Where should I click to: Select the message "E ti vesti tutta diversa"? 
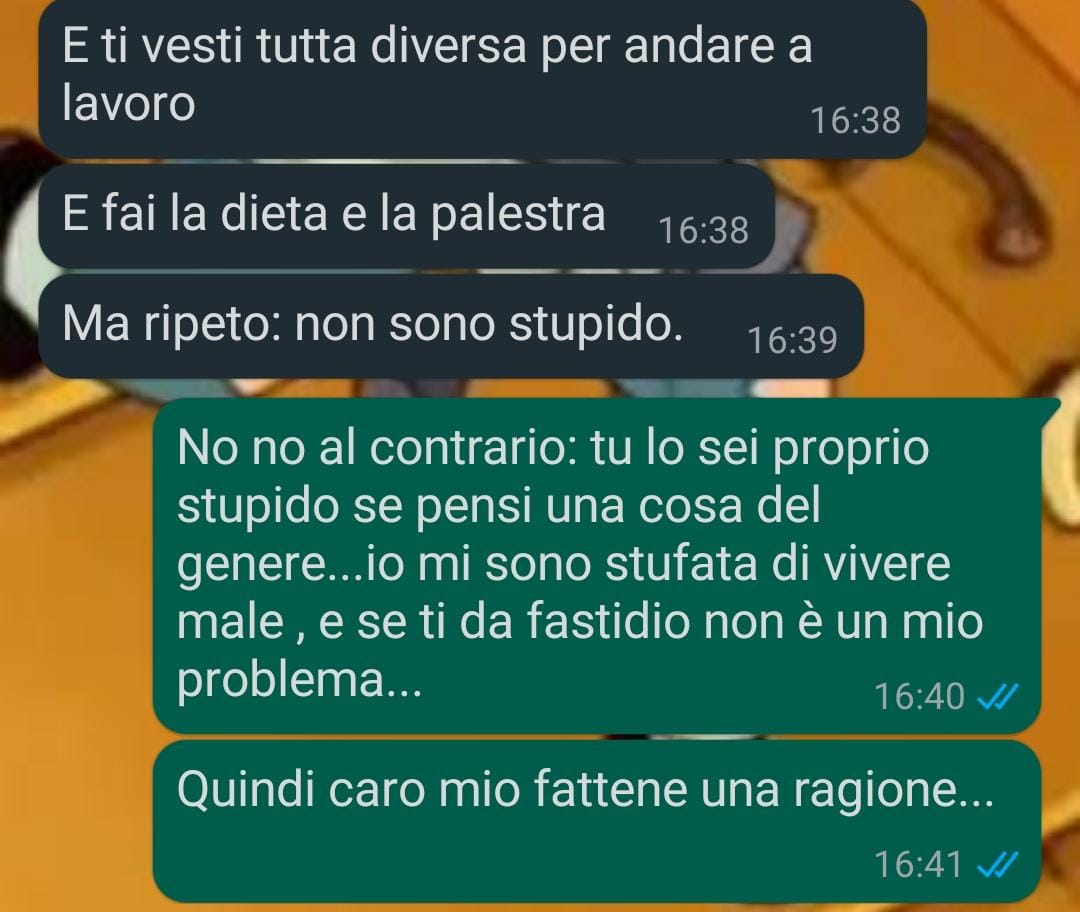481,79
